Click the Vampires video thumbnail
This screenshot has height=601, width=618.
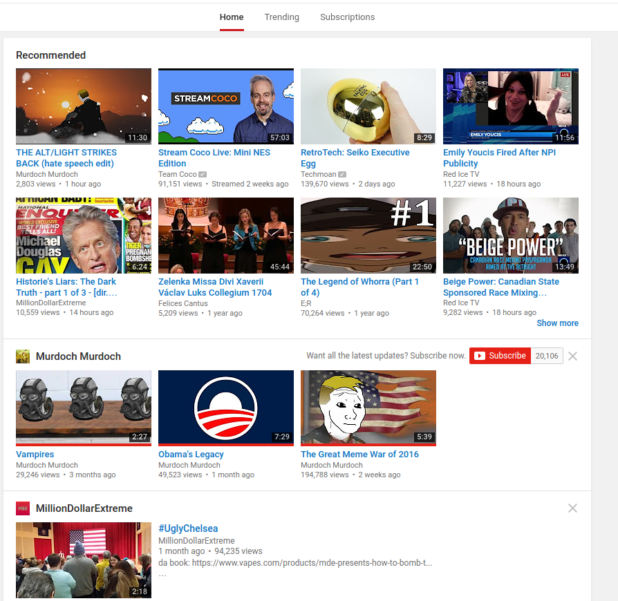click(84, 407)
